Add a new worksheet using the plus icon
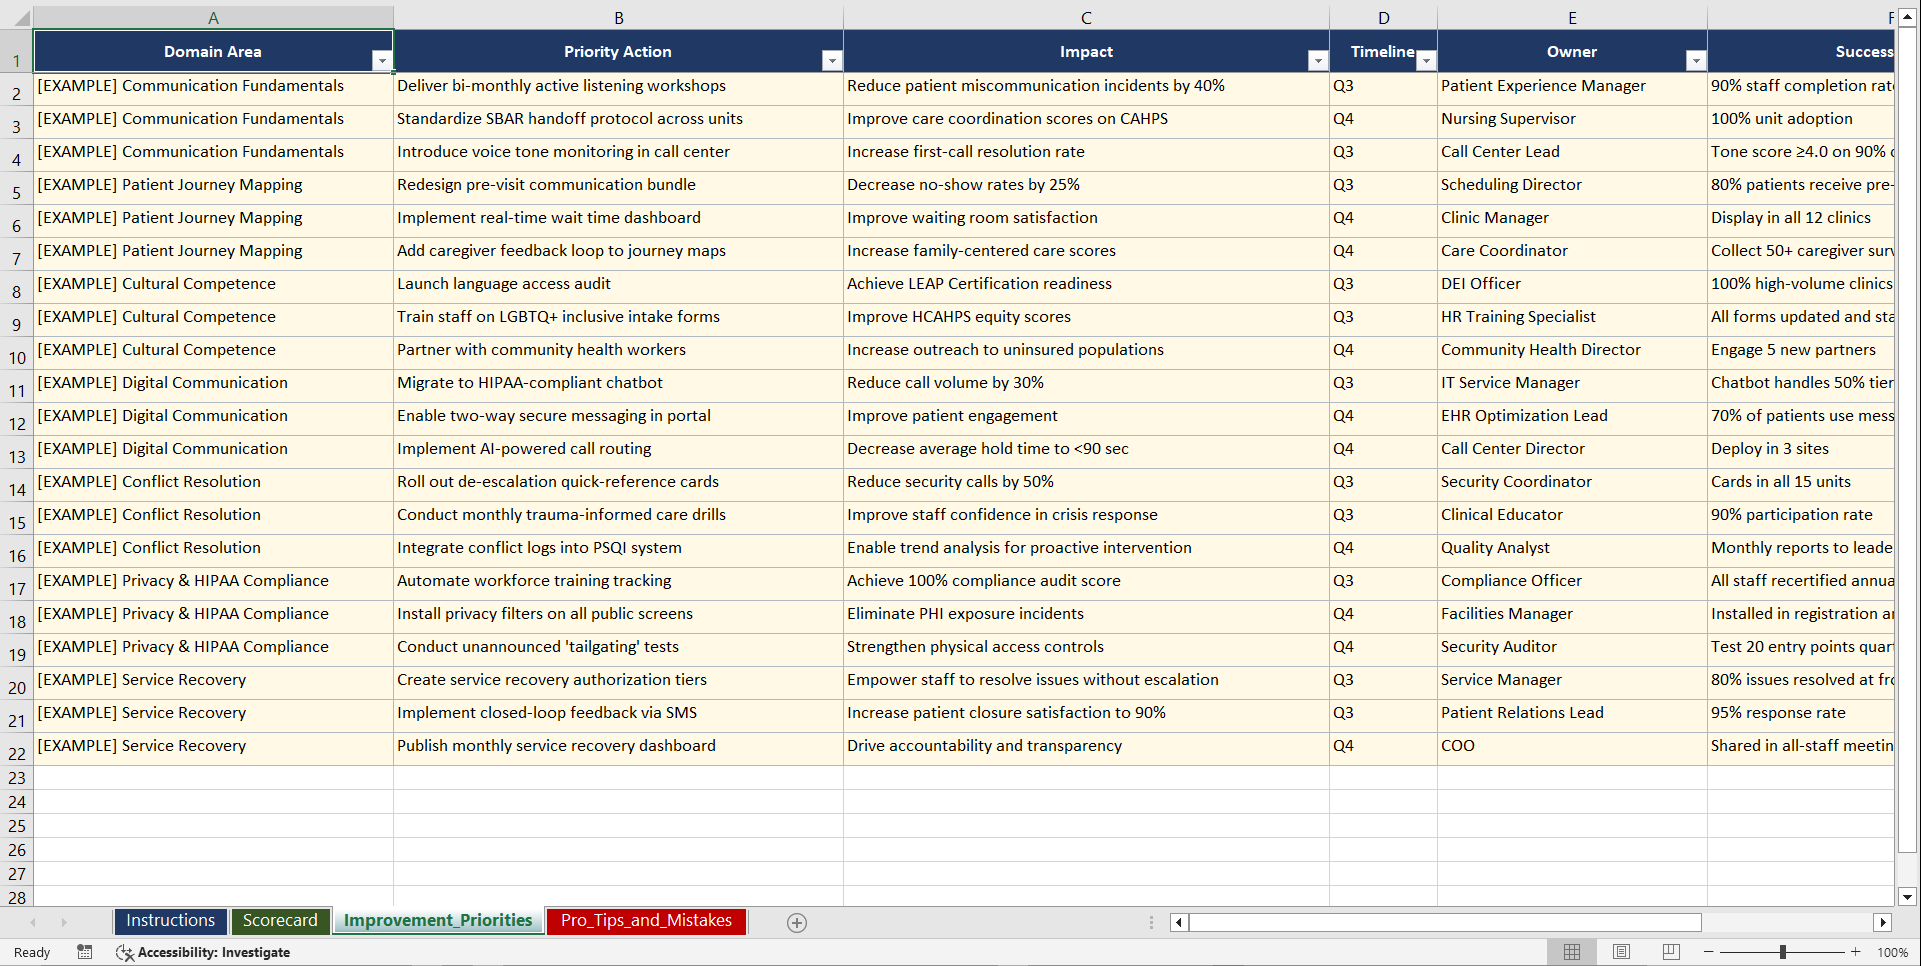 [797, 922]
